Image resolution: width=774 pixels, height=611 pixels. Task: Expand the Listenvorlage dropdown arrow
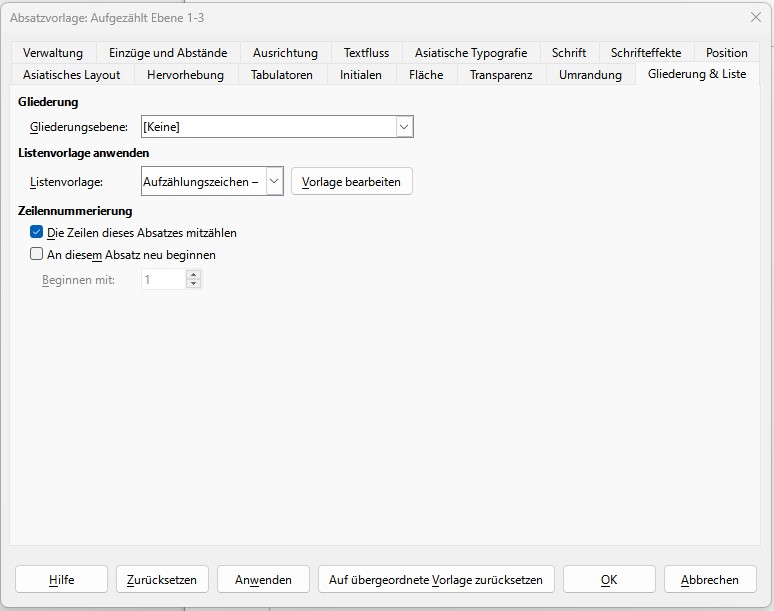tap(274, 181)
